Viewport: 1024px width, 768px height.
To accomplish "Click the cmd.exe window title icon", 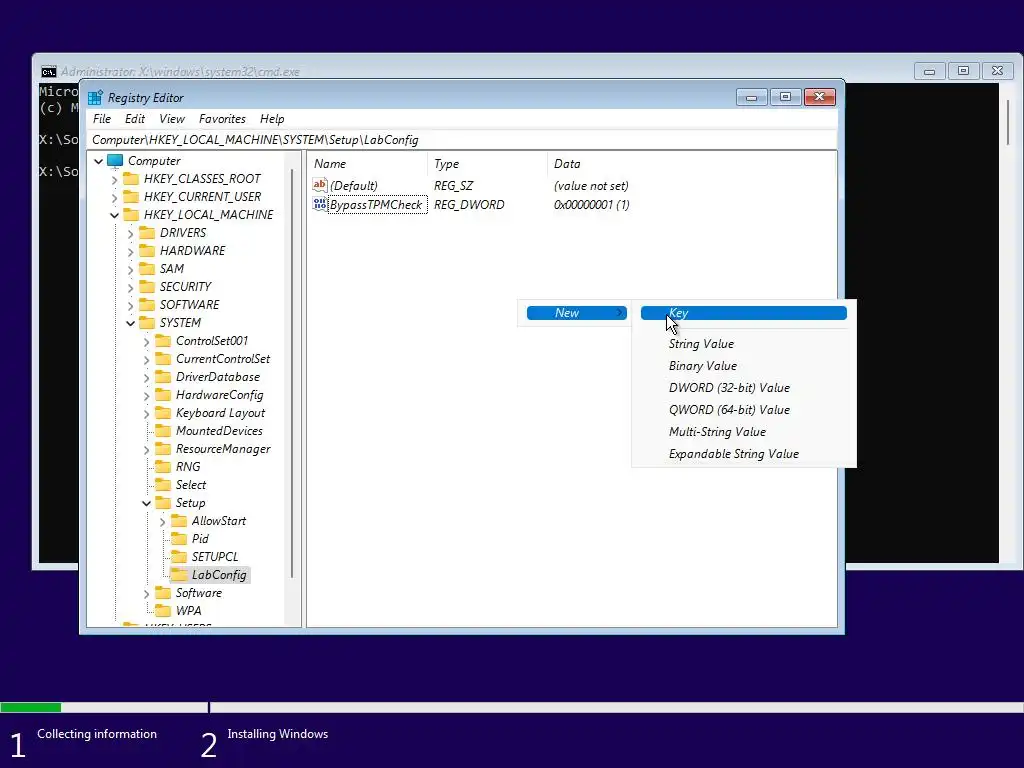I will pos(49,72).
